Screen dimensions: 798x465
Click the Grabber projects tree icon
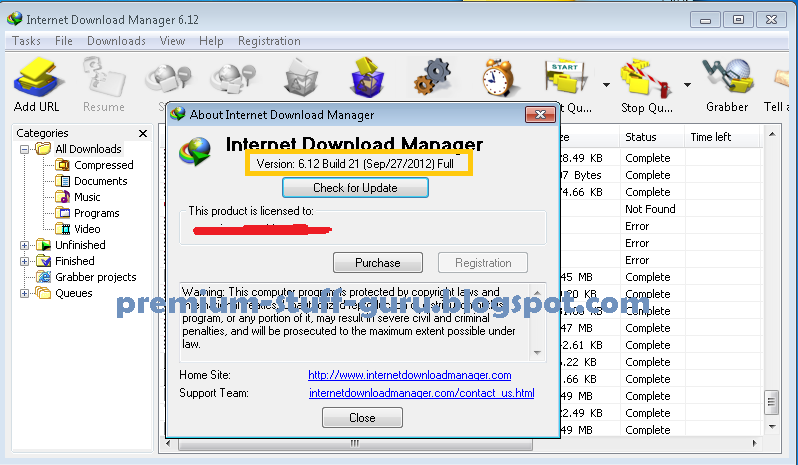(x=44, y=277)
